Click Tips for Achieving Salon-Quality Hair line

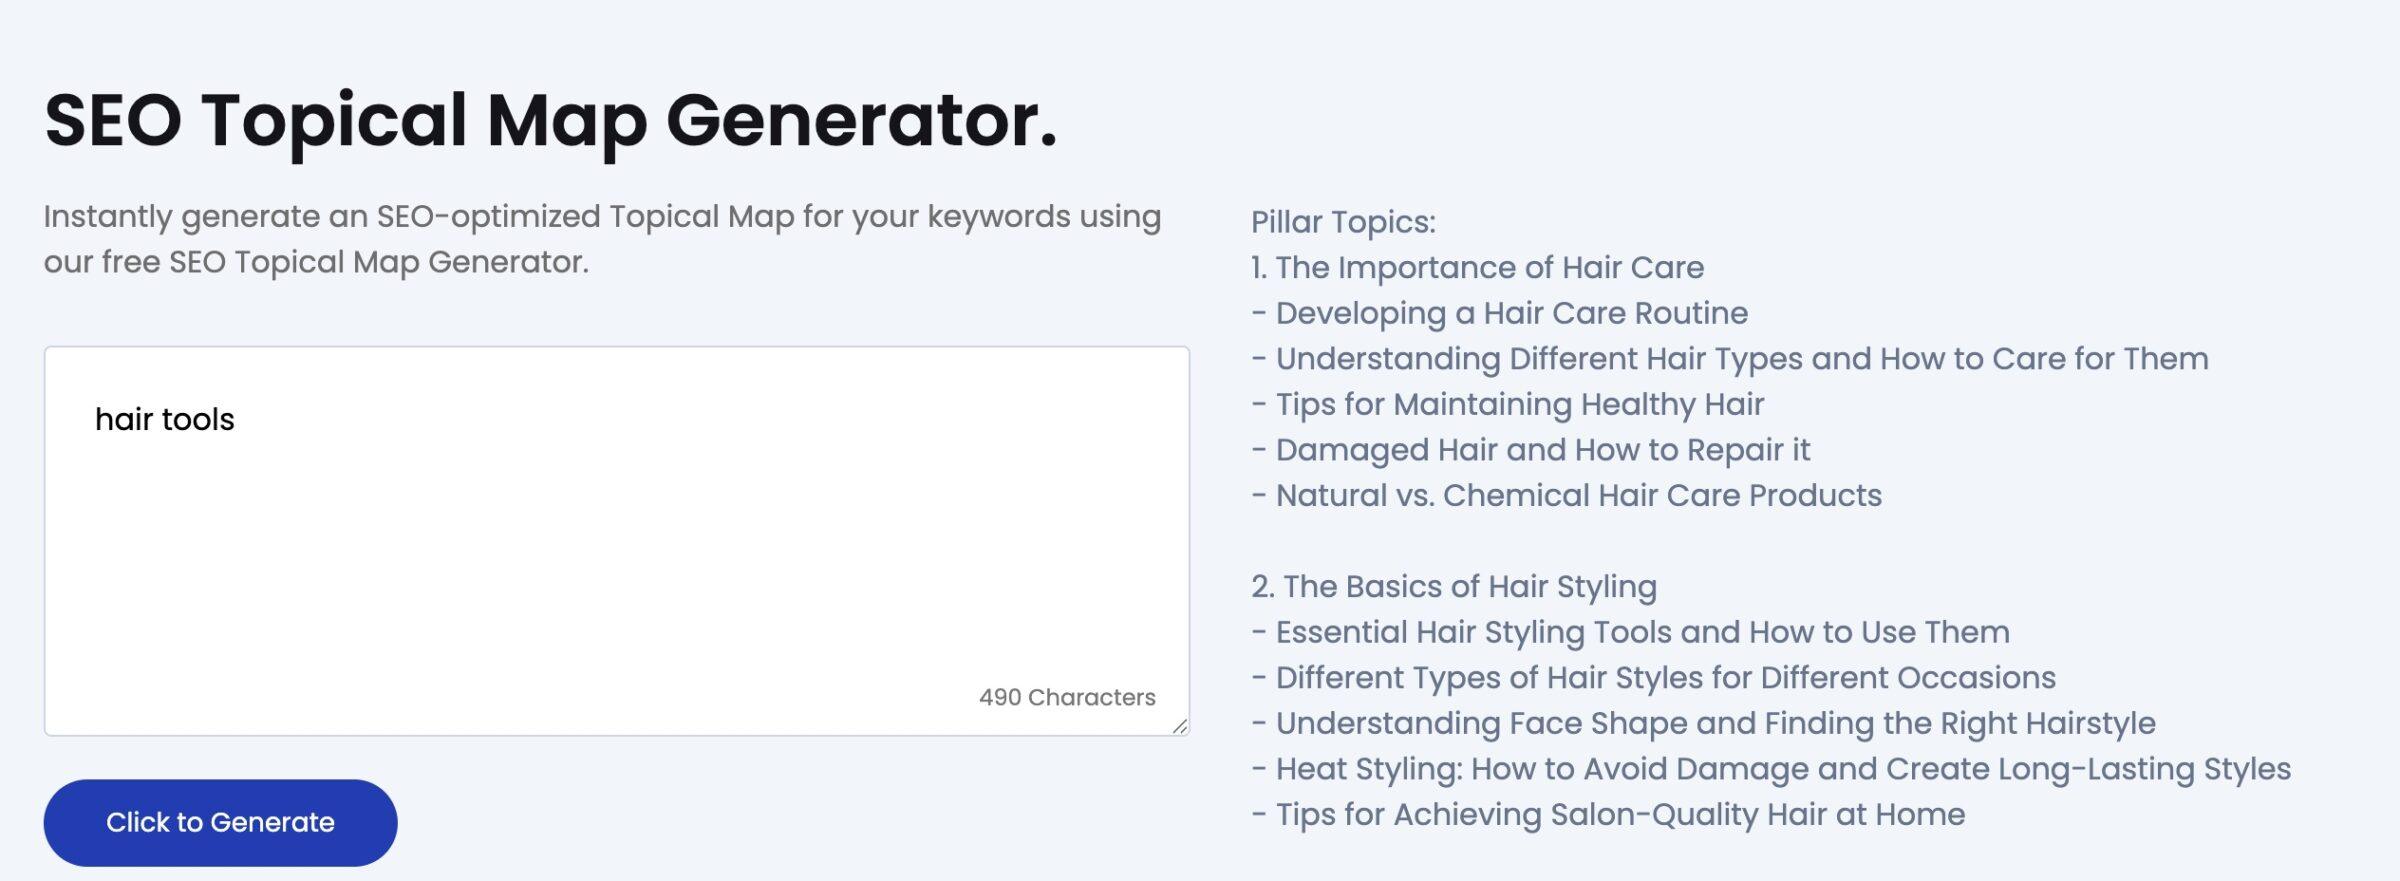(x=1608, y=814)
